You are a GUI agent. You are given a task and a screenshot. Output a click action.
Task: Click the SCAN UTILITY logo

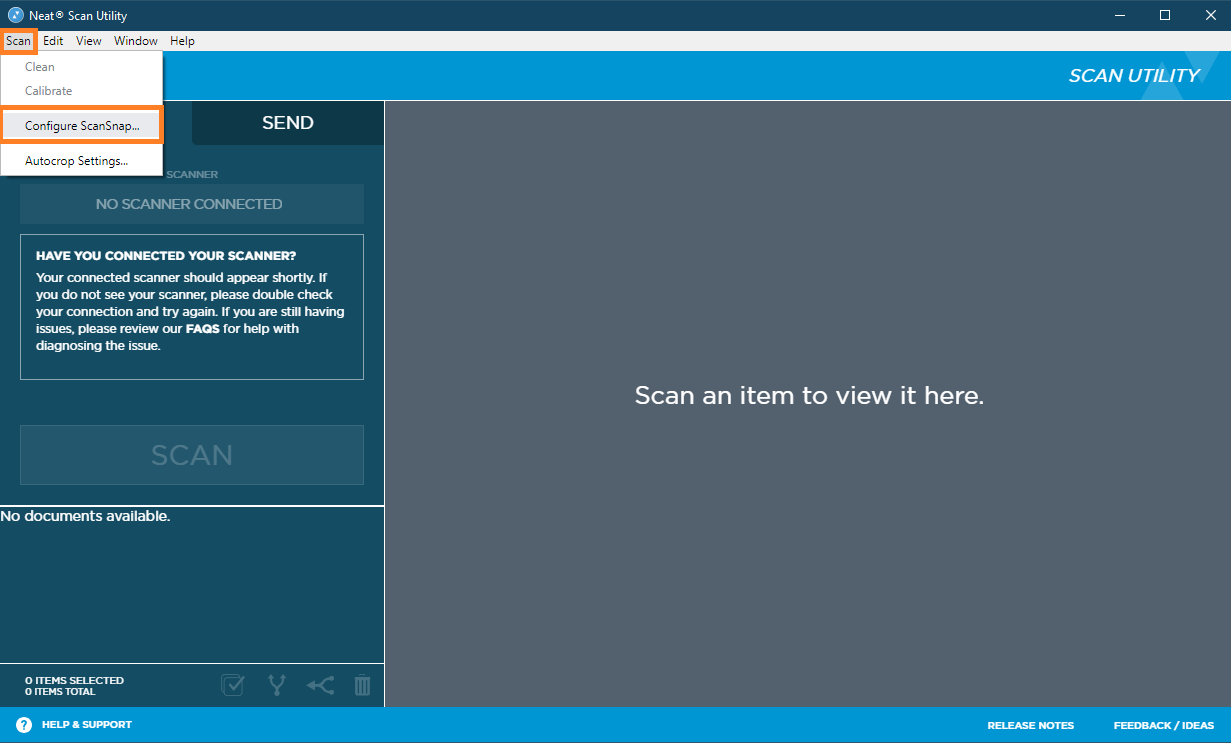point(1133,74)
